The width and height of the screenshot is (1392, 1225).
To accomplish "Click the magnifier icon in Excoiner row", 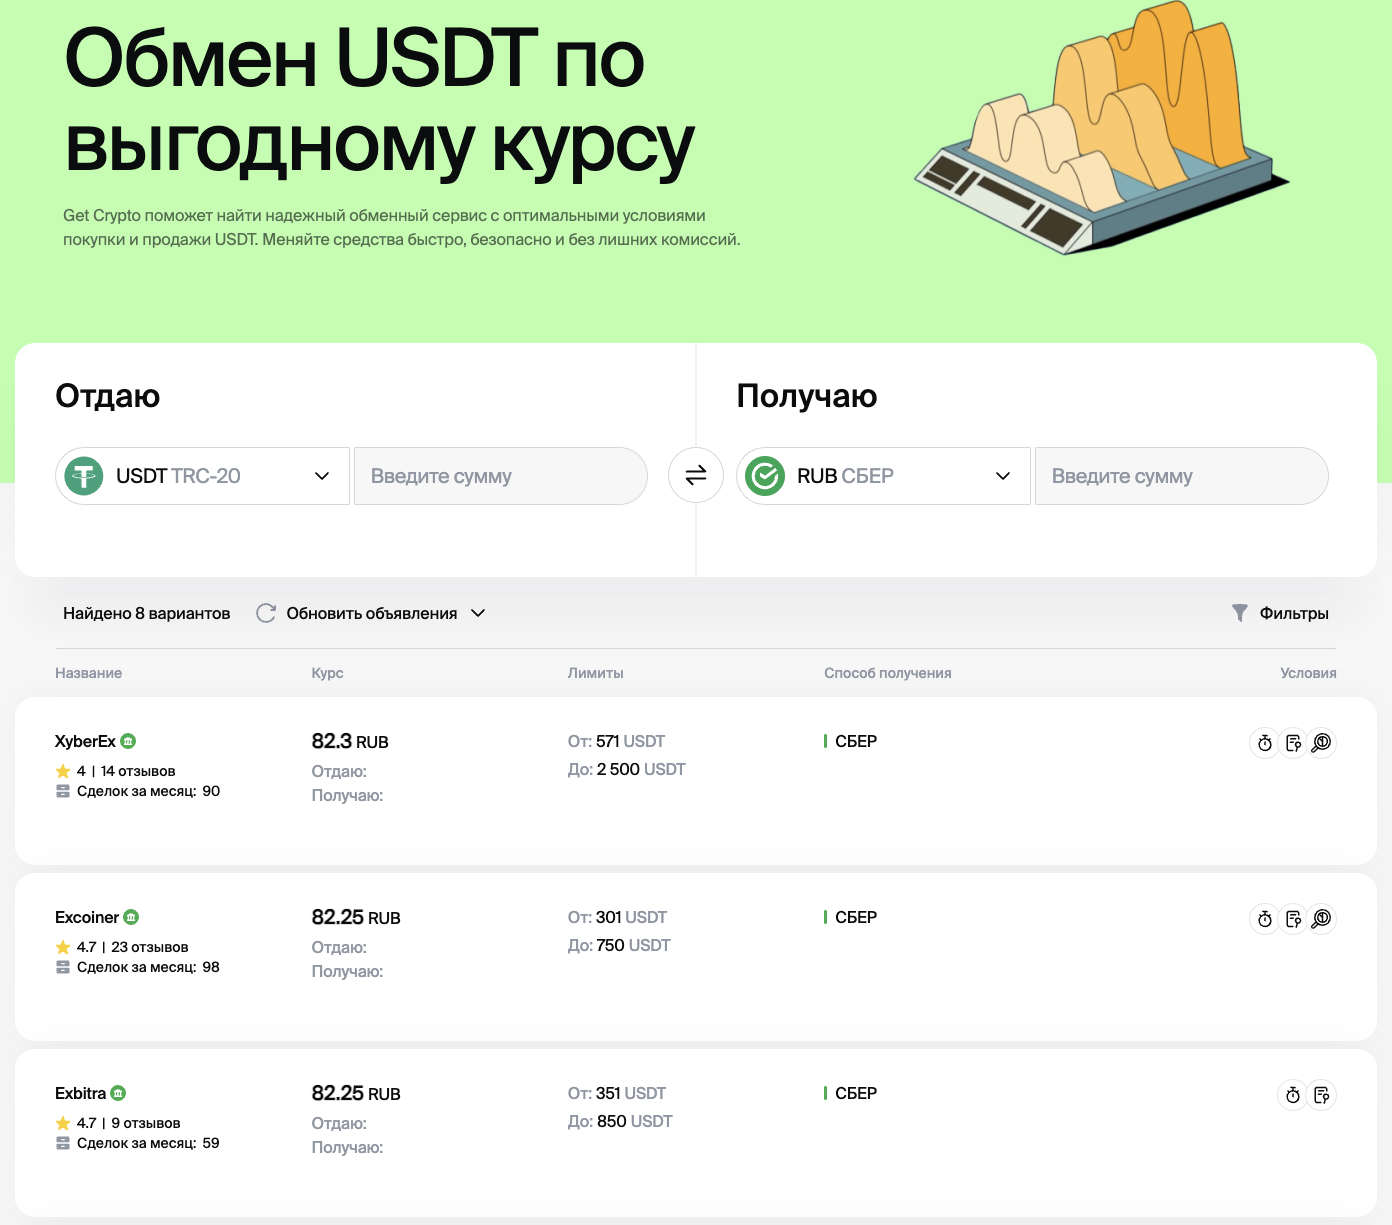I will click(1321, 919).
